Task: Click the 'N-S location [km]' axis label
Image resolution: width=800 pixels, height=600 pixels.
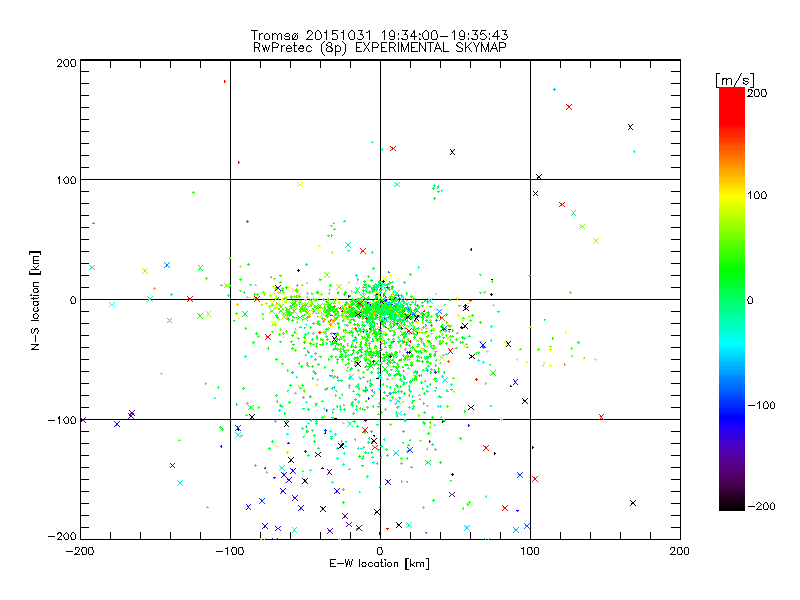Action: tap(35, 301)
